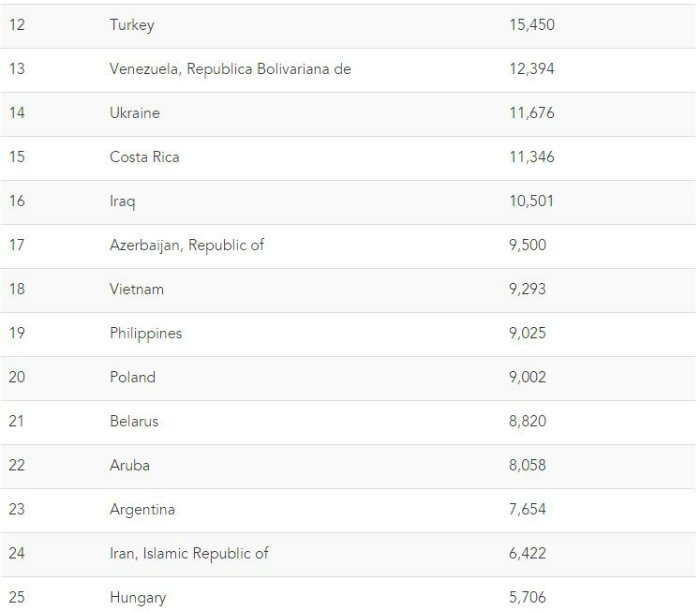Select the Belarus country cell
The width and height of the screenshot is (700, 612).
(x=134, y=421)
